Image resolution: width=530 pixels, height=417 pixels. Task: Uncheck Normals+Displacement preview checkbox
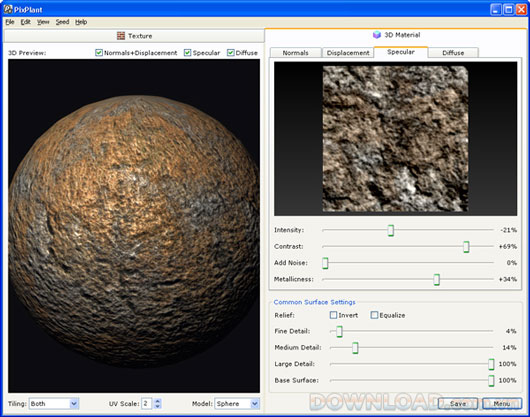click(99, 53)
